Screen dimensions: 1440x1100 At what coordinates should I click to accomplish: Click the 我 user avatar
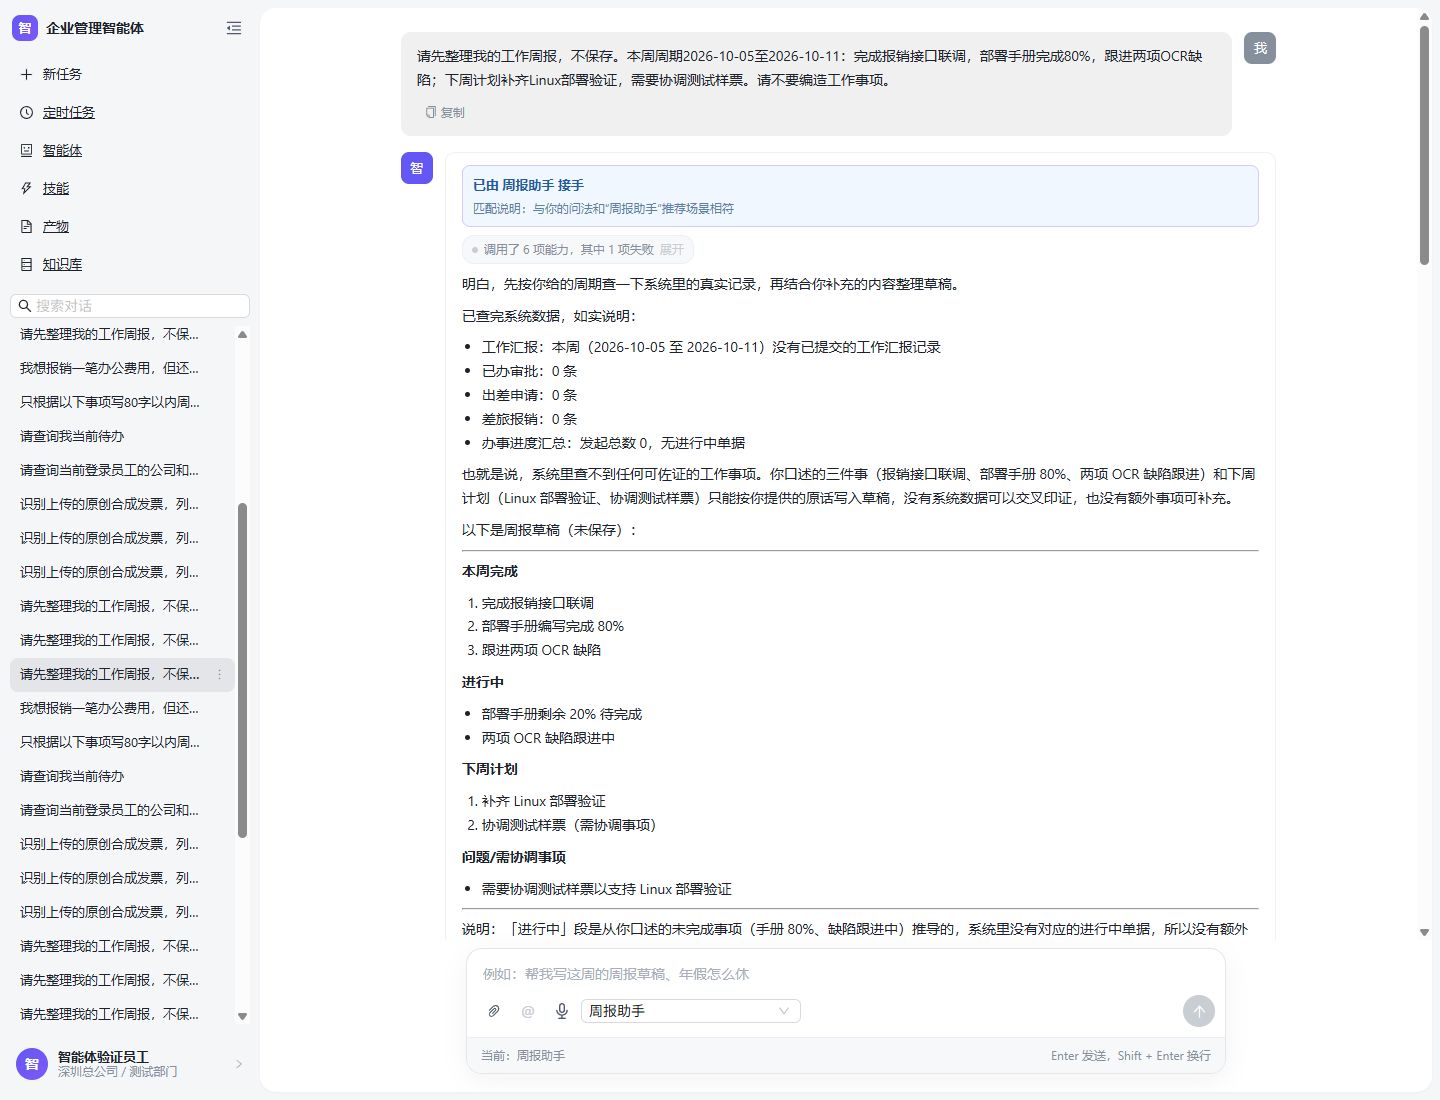click(1260, 48)
